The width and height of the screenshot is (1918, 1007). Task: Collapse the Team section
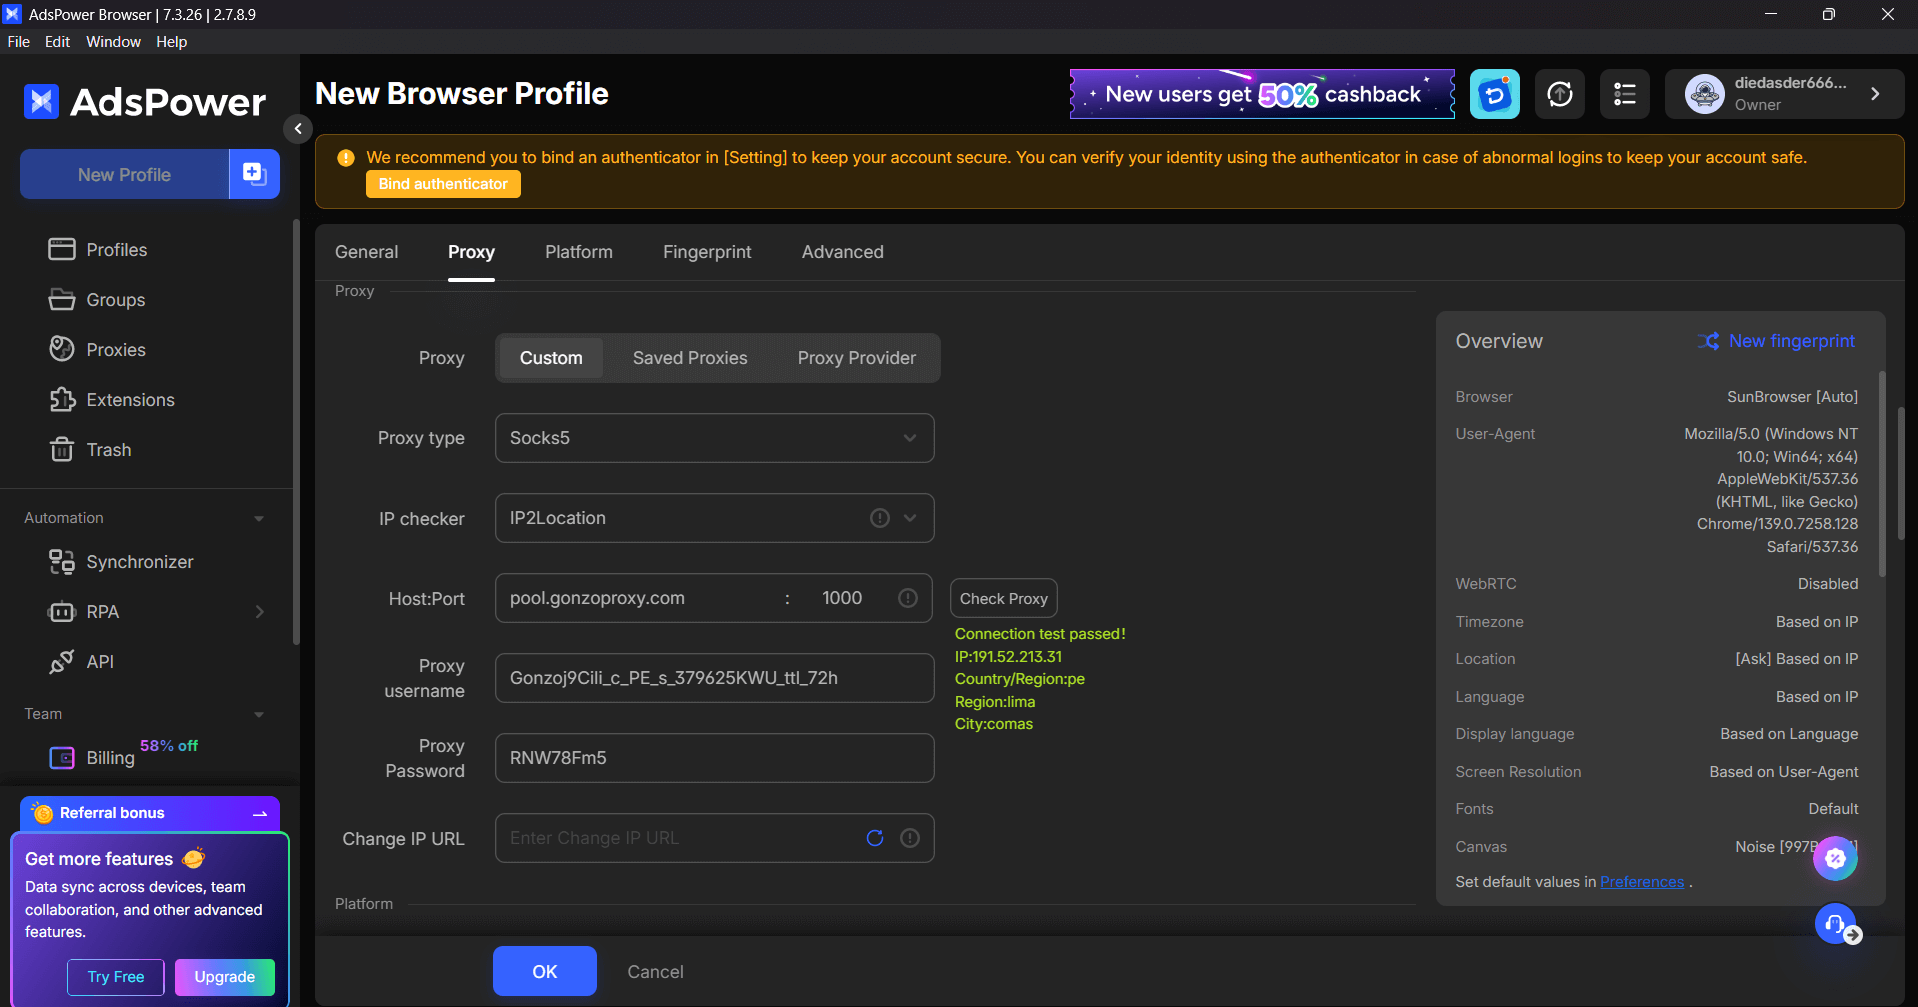259,714
